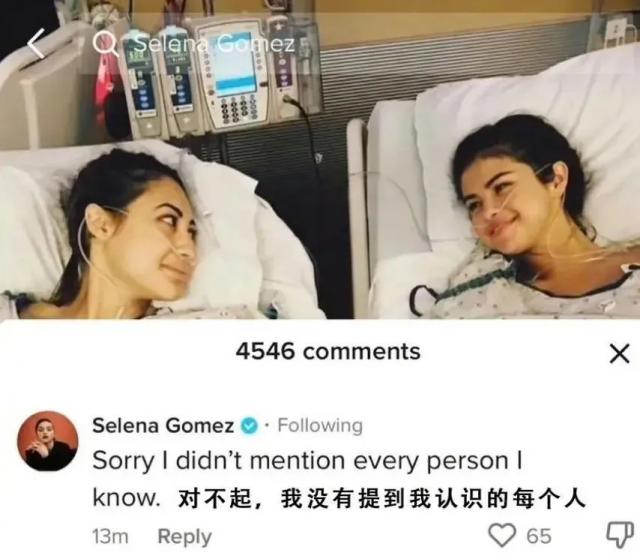Click the "4546 comments" header
The height and width of the screenshot is (559, 640).
pyautogui.click(x=328, y=351)
